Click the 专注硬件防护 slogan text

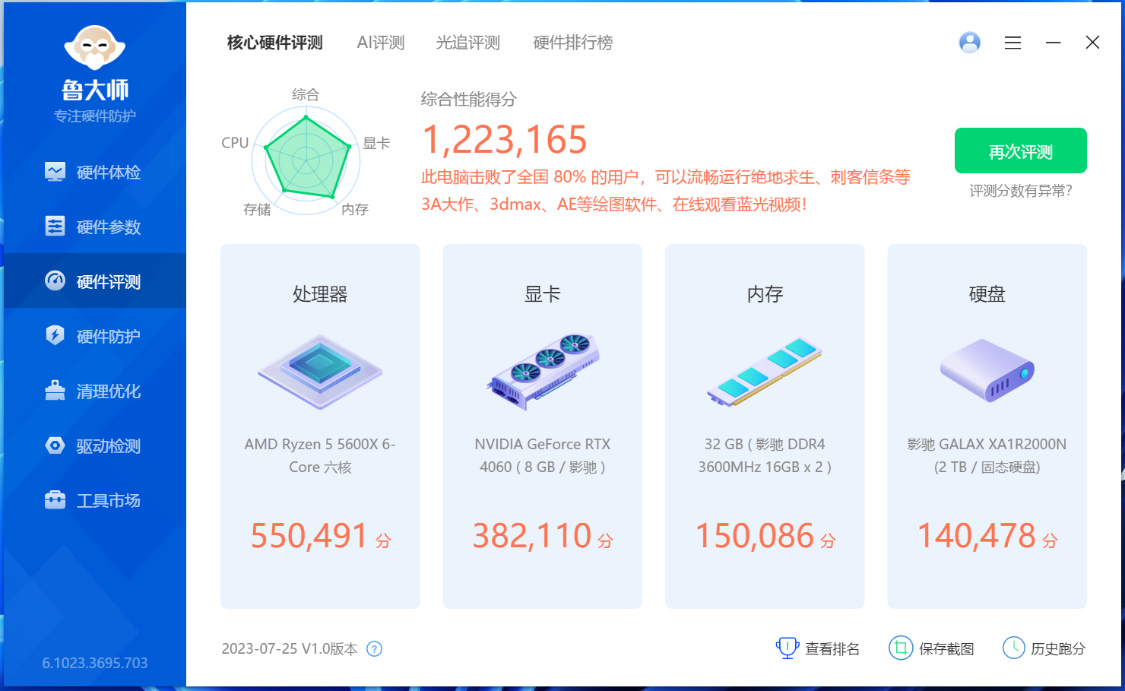[x=95, y=116]
